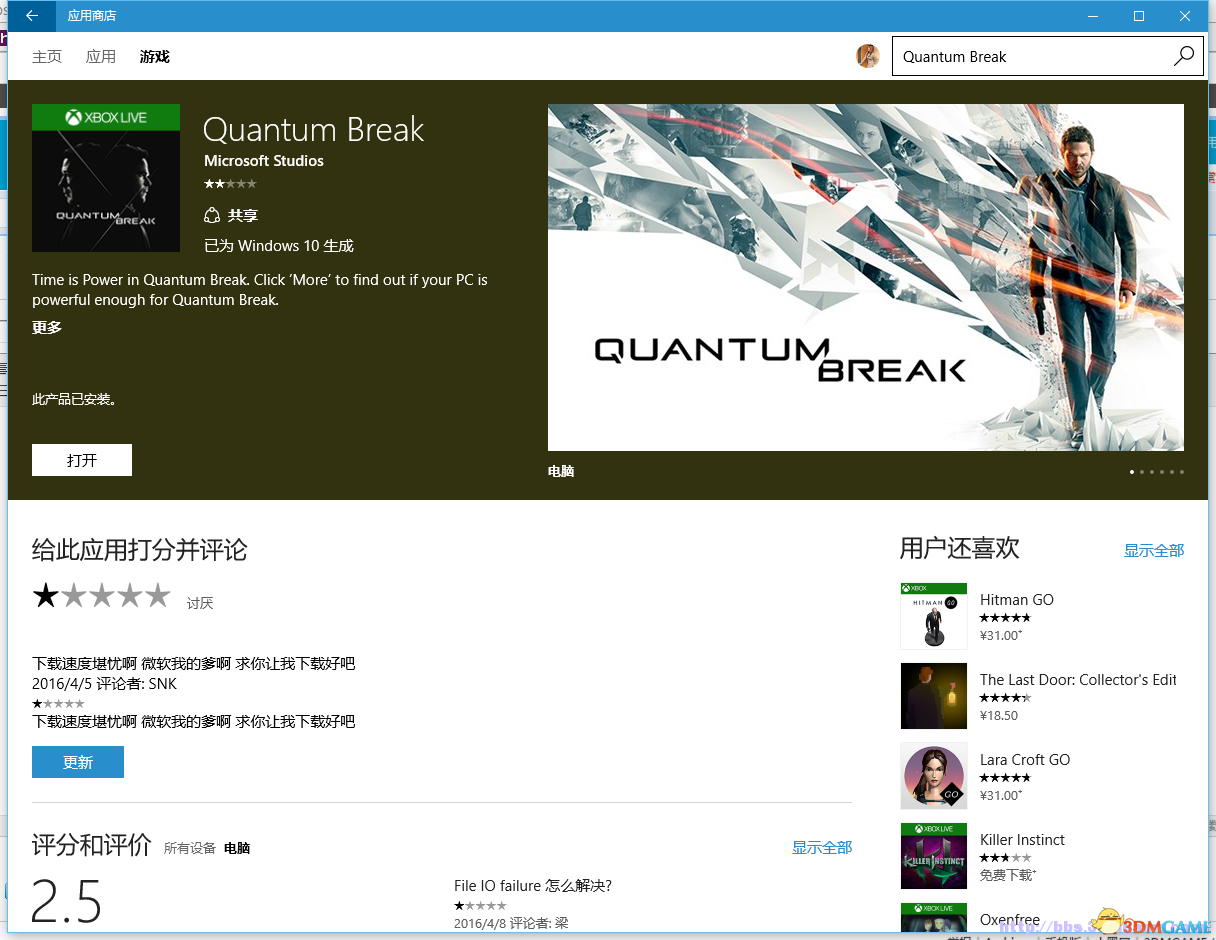Click the File IO failure 怎么解决? review title

[533, 886]
